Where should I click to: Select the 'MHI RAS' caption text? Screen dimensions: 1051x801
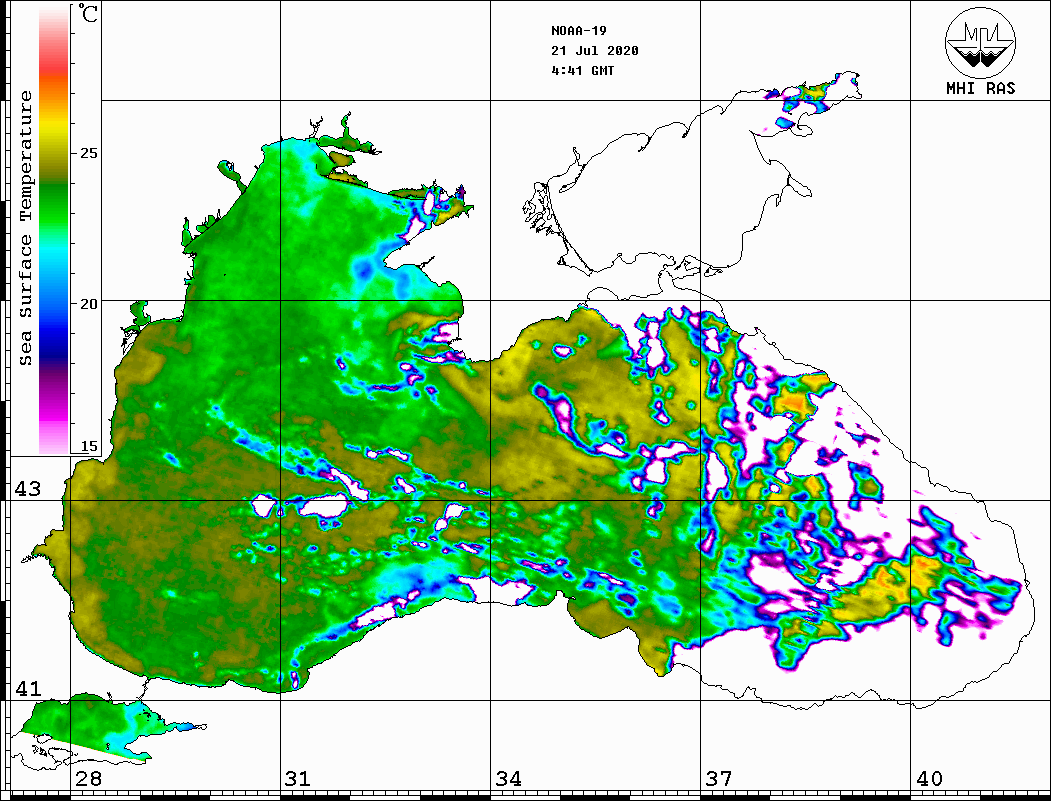pyautogui.click(x=980, y=88)
